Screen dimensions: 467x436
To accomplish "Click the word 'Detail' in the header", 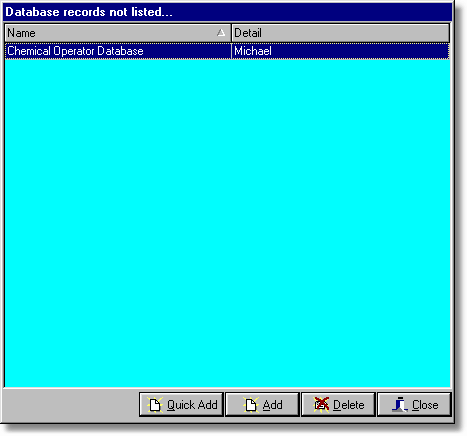I will click(248, 33).
